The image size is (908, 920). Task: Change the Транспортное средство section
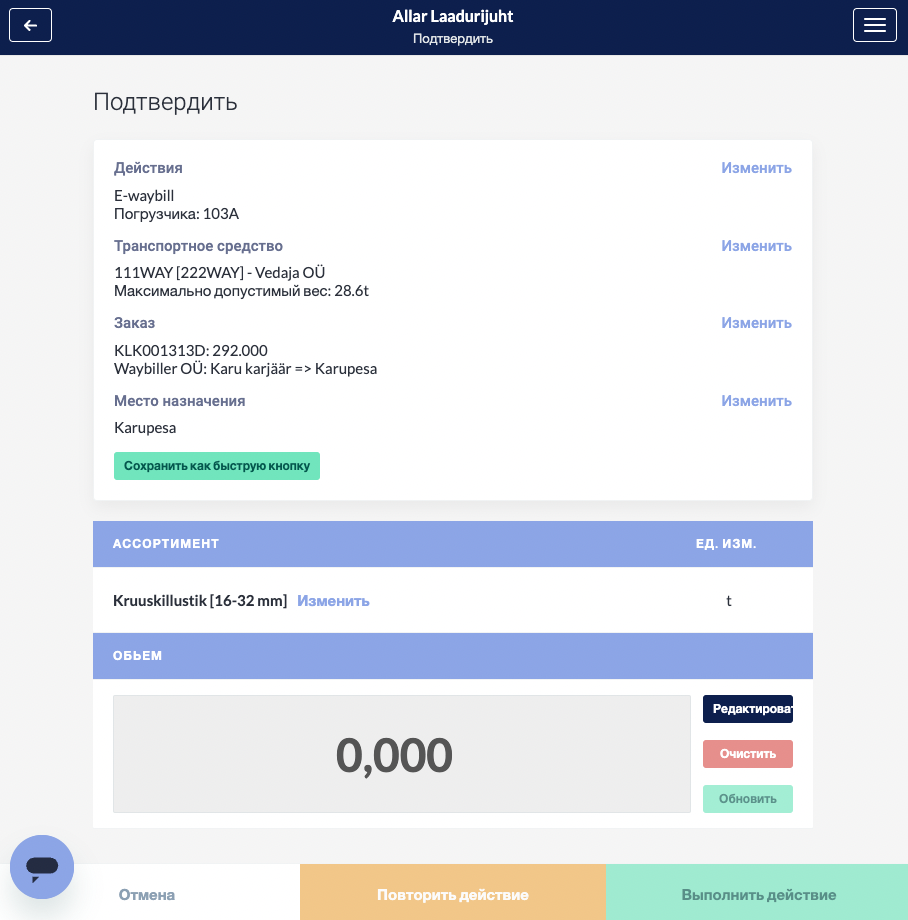(756, 246)
